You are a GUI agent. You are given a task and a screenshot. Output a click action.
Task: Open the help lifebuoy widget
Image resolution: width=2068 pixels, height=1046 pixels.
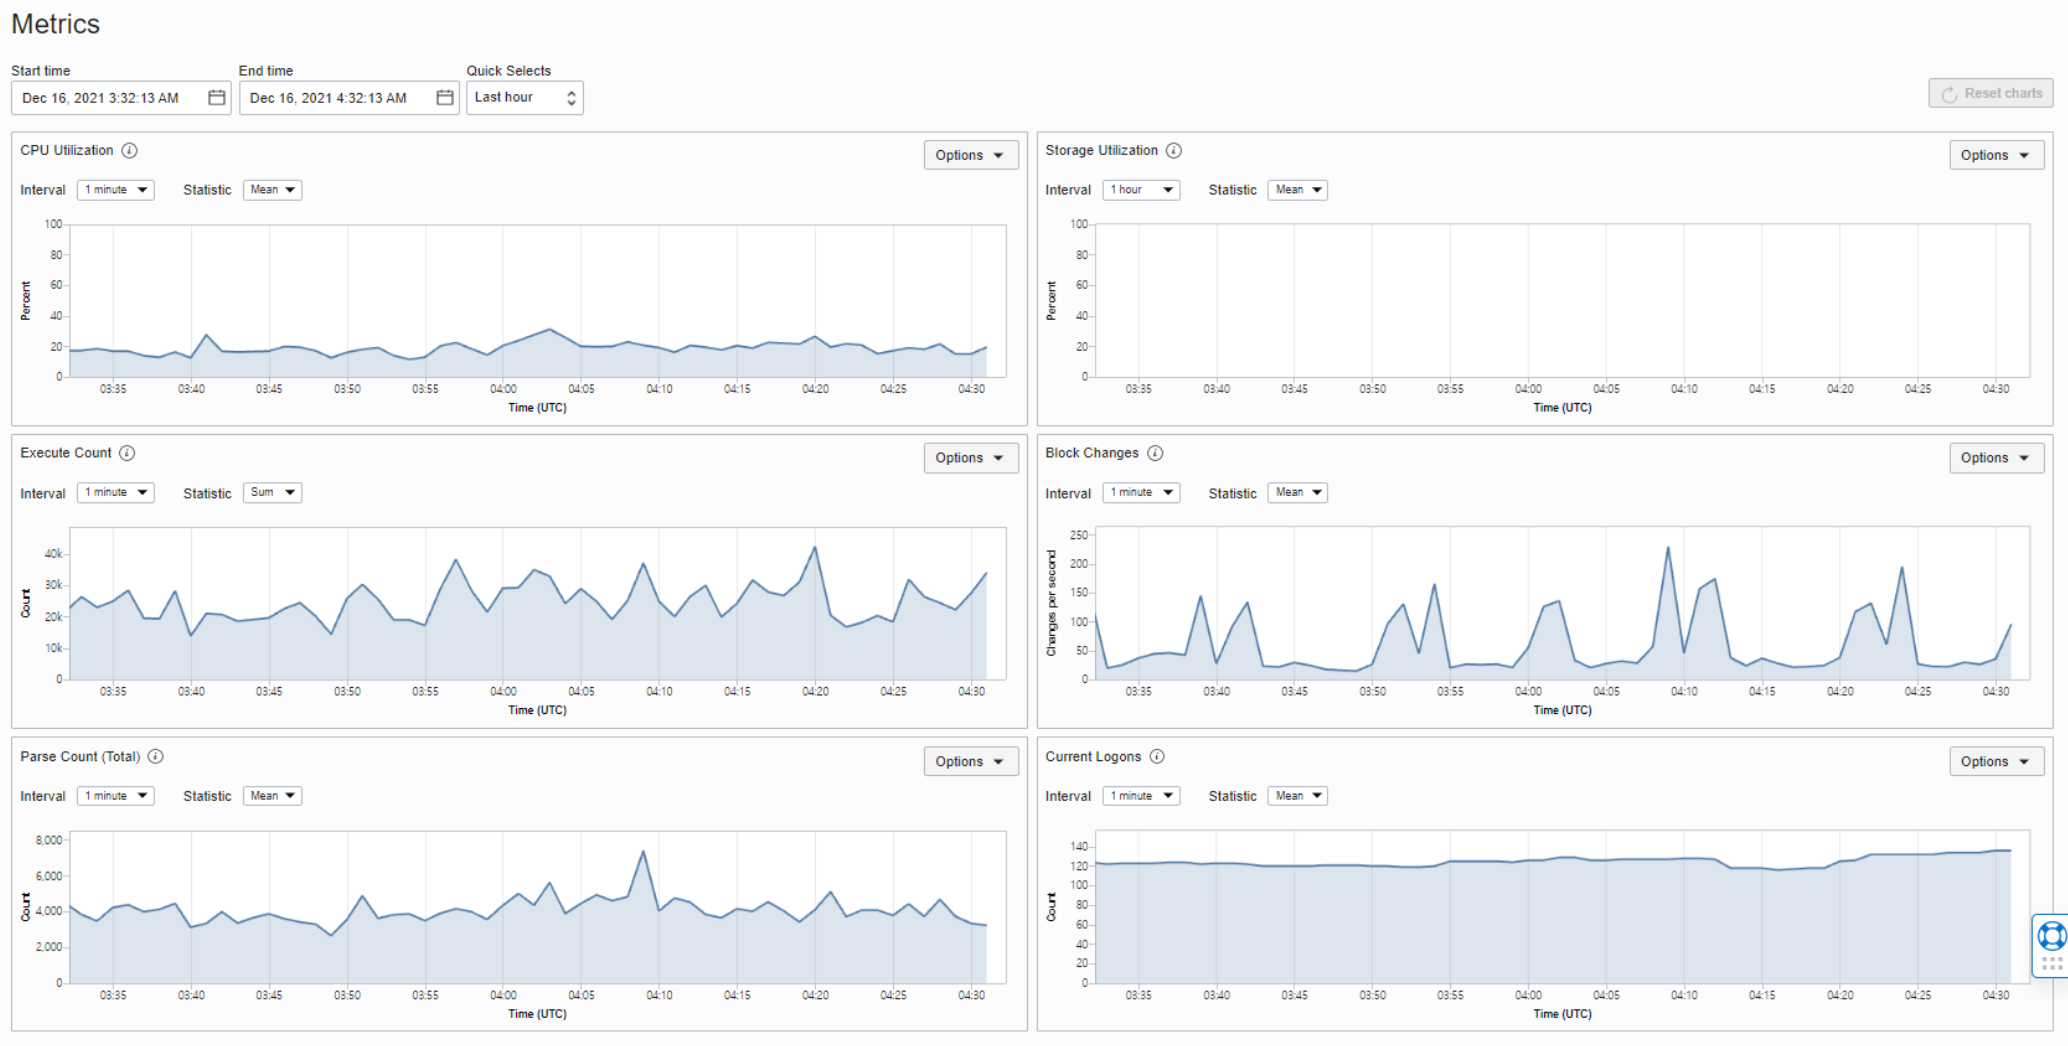(2052, 936)
